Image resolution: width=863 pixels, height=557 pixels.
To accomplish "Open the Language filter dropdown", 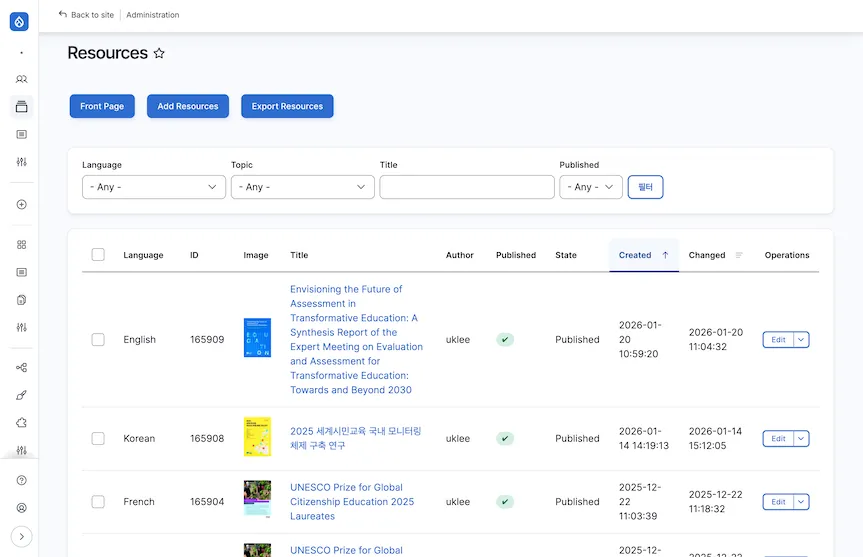I will click(154, 187).
